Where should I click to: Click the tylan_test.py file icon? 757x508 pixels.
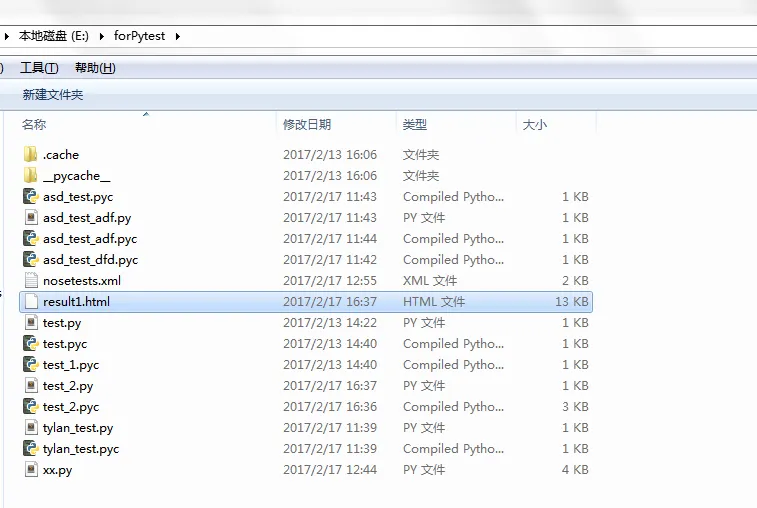point(31,427)
